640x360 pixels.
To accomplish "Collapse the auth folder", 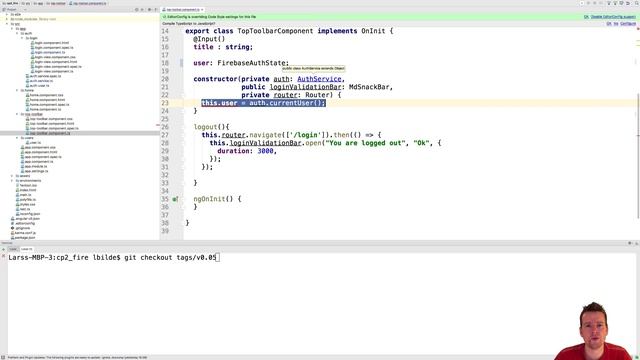I will pyautogui.click(x=17, y=33).
